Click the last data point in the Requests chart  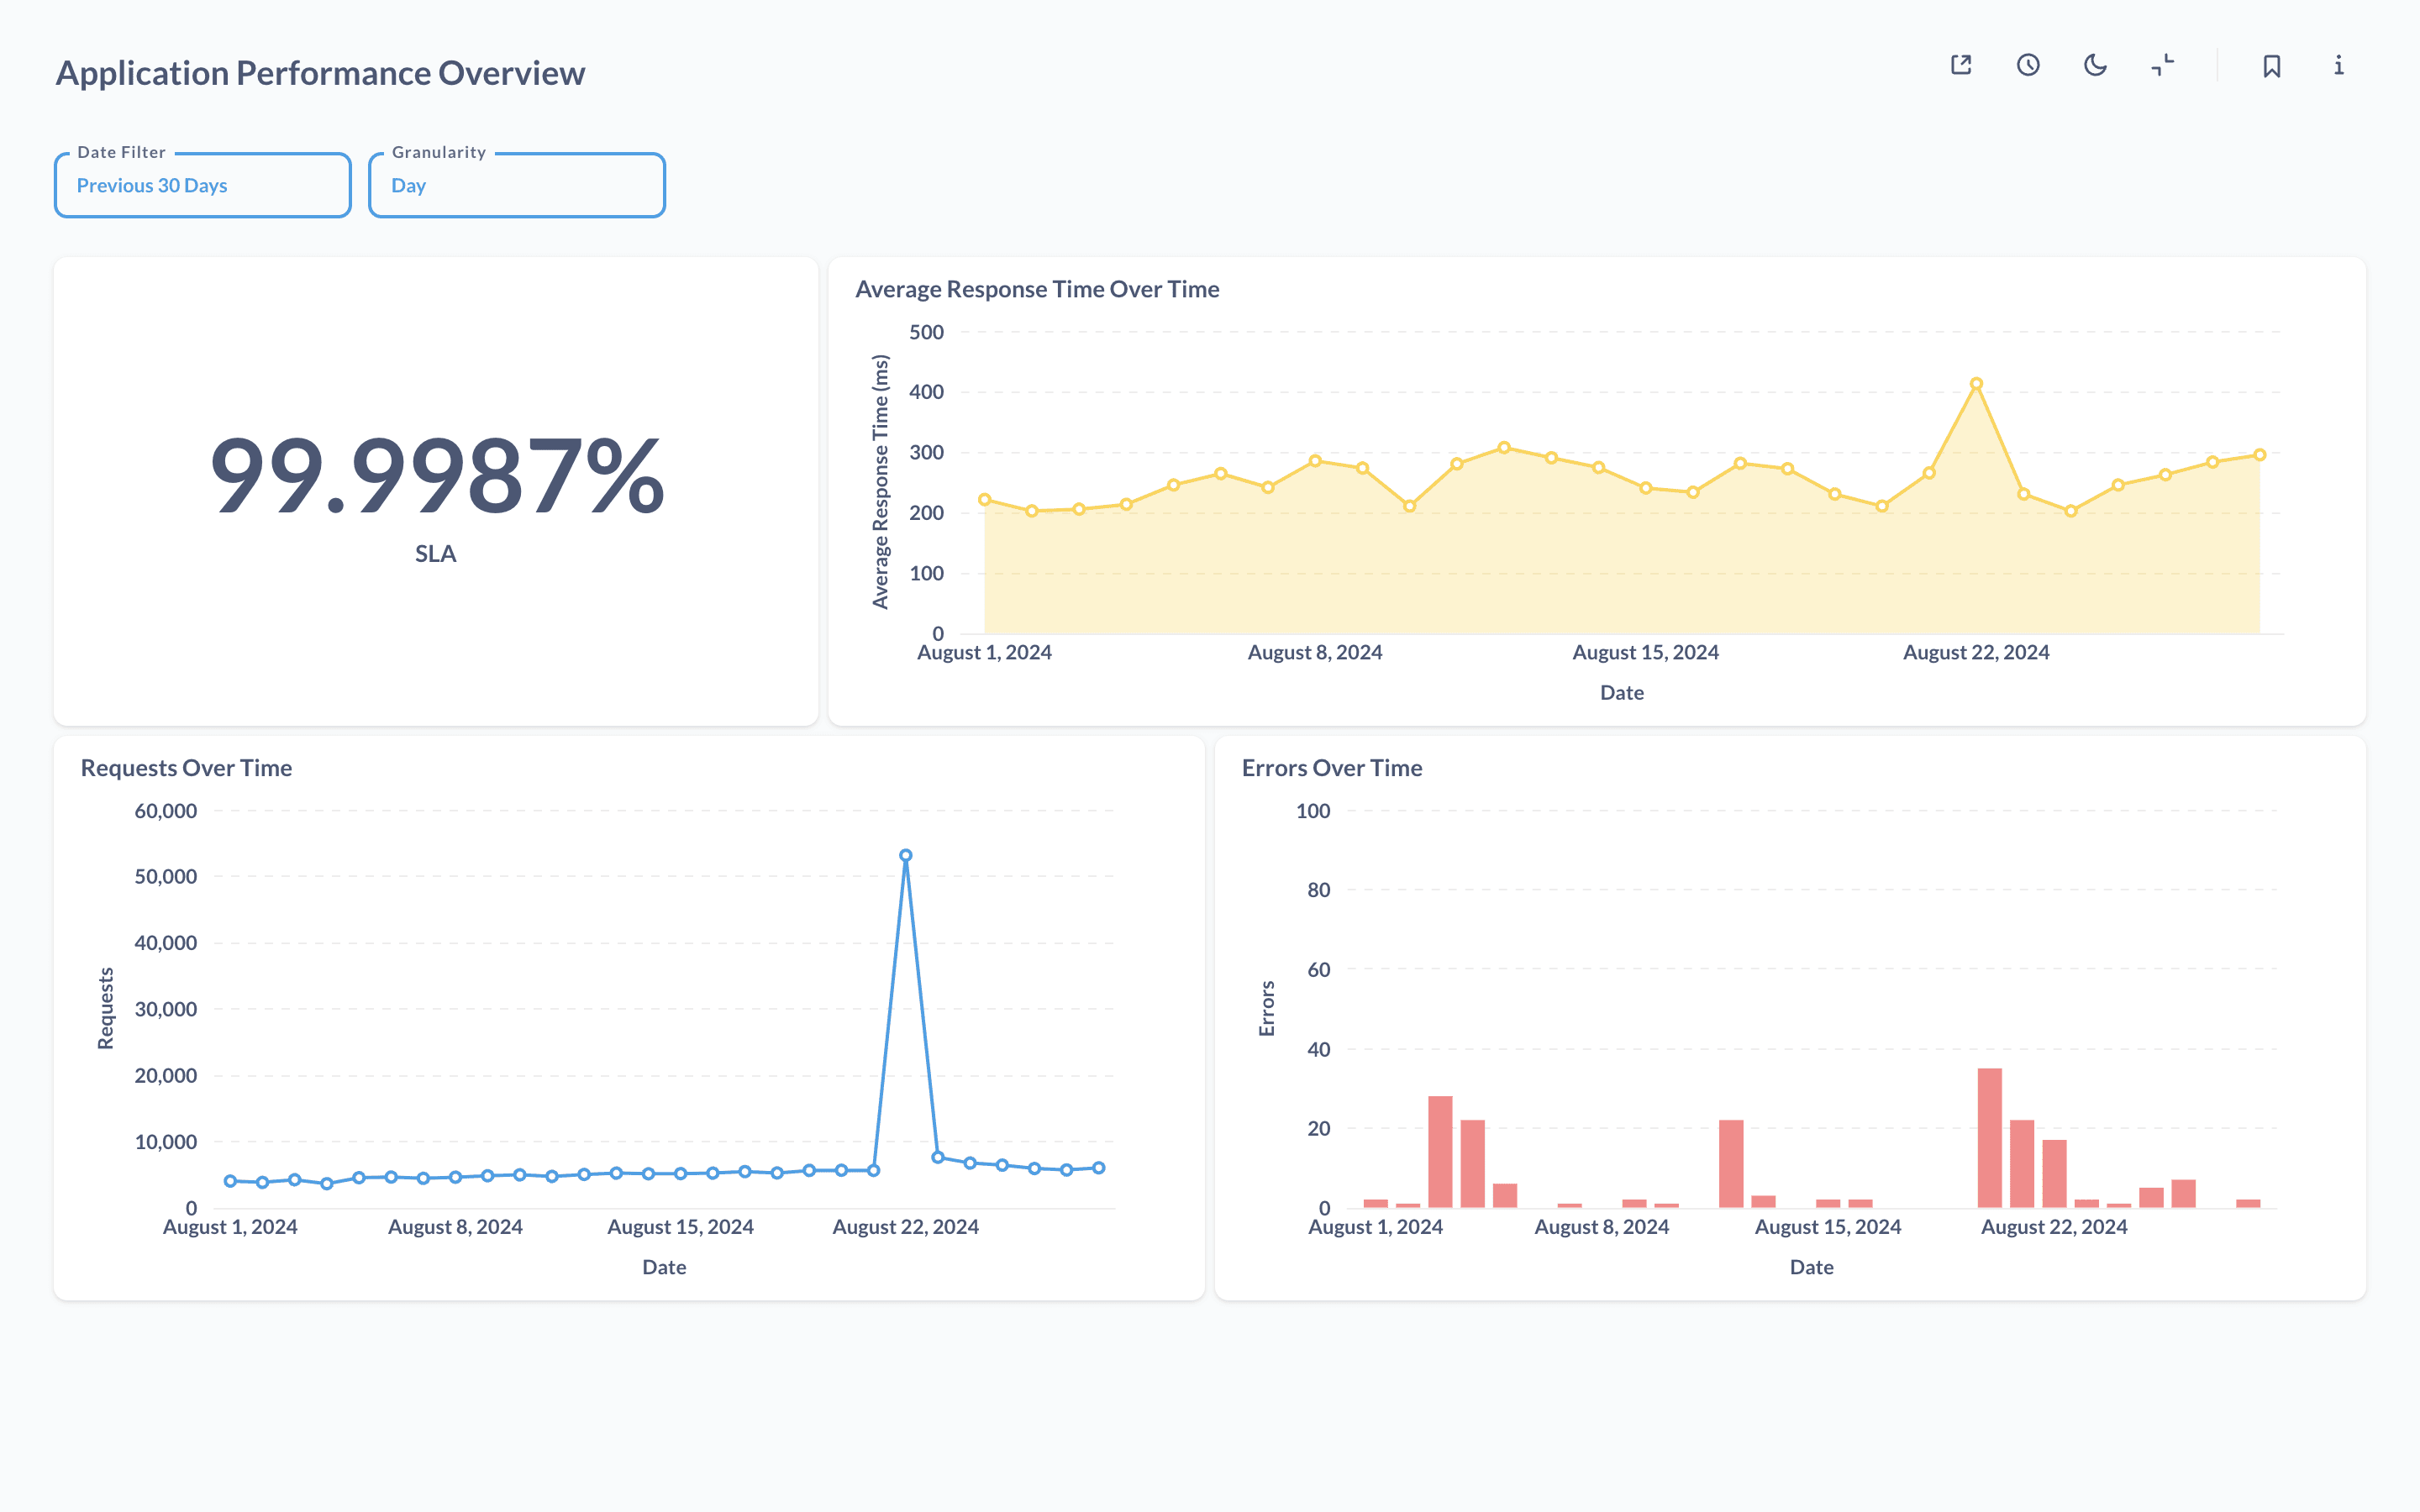click(x=1099, y=1168)
